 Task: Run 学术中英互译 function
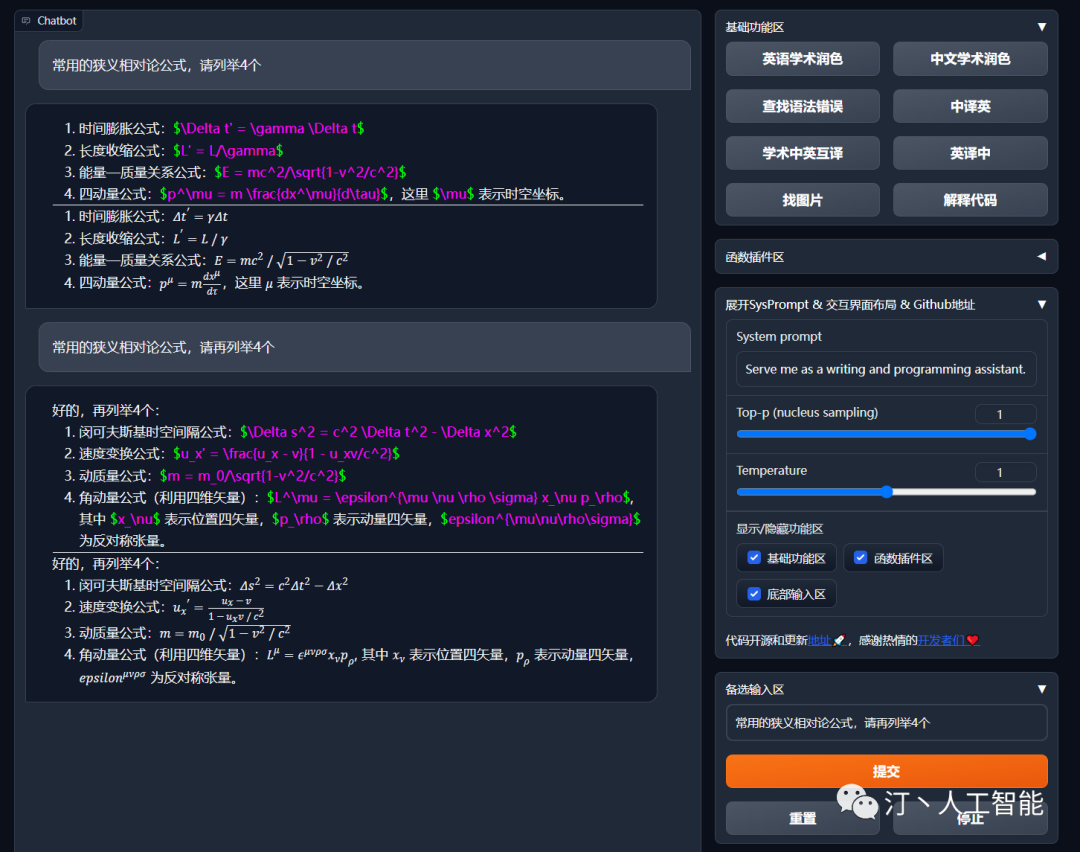point(802,153)
